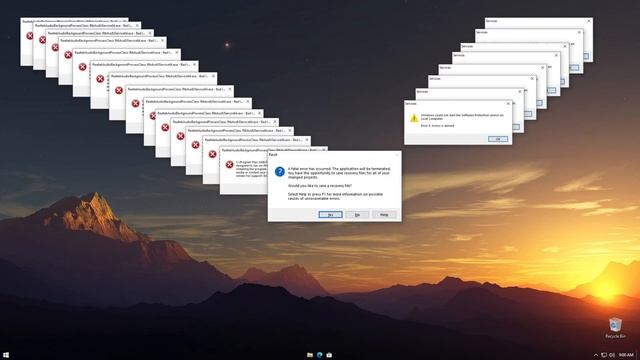Click the blue question mark icon in Fault dialog
This screenshot has width=640, height=360.
[280, 171]
